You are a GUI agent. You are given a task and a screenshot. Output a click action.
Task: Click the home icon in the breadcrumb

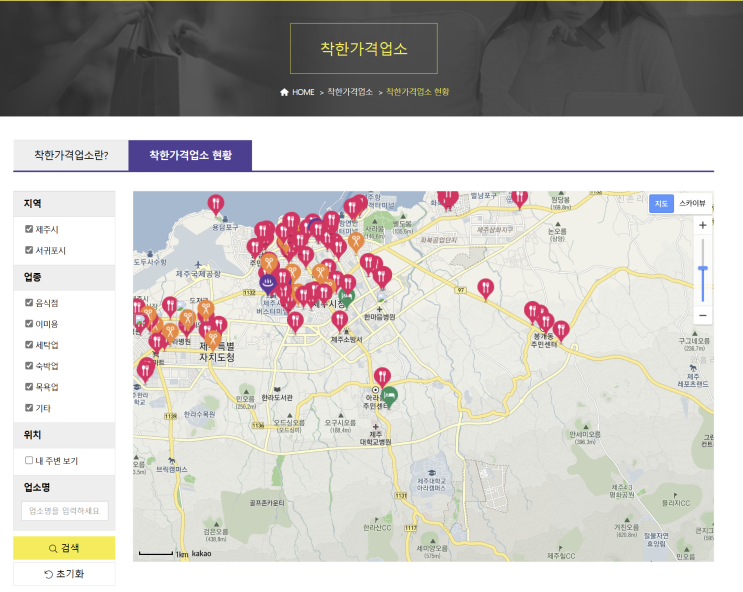(x=284, y=92)
